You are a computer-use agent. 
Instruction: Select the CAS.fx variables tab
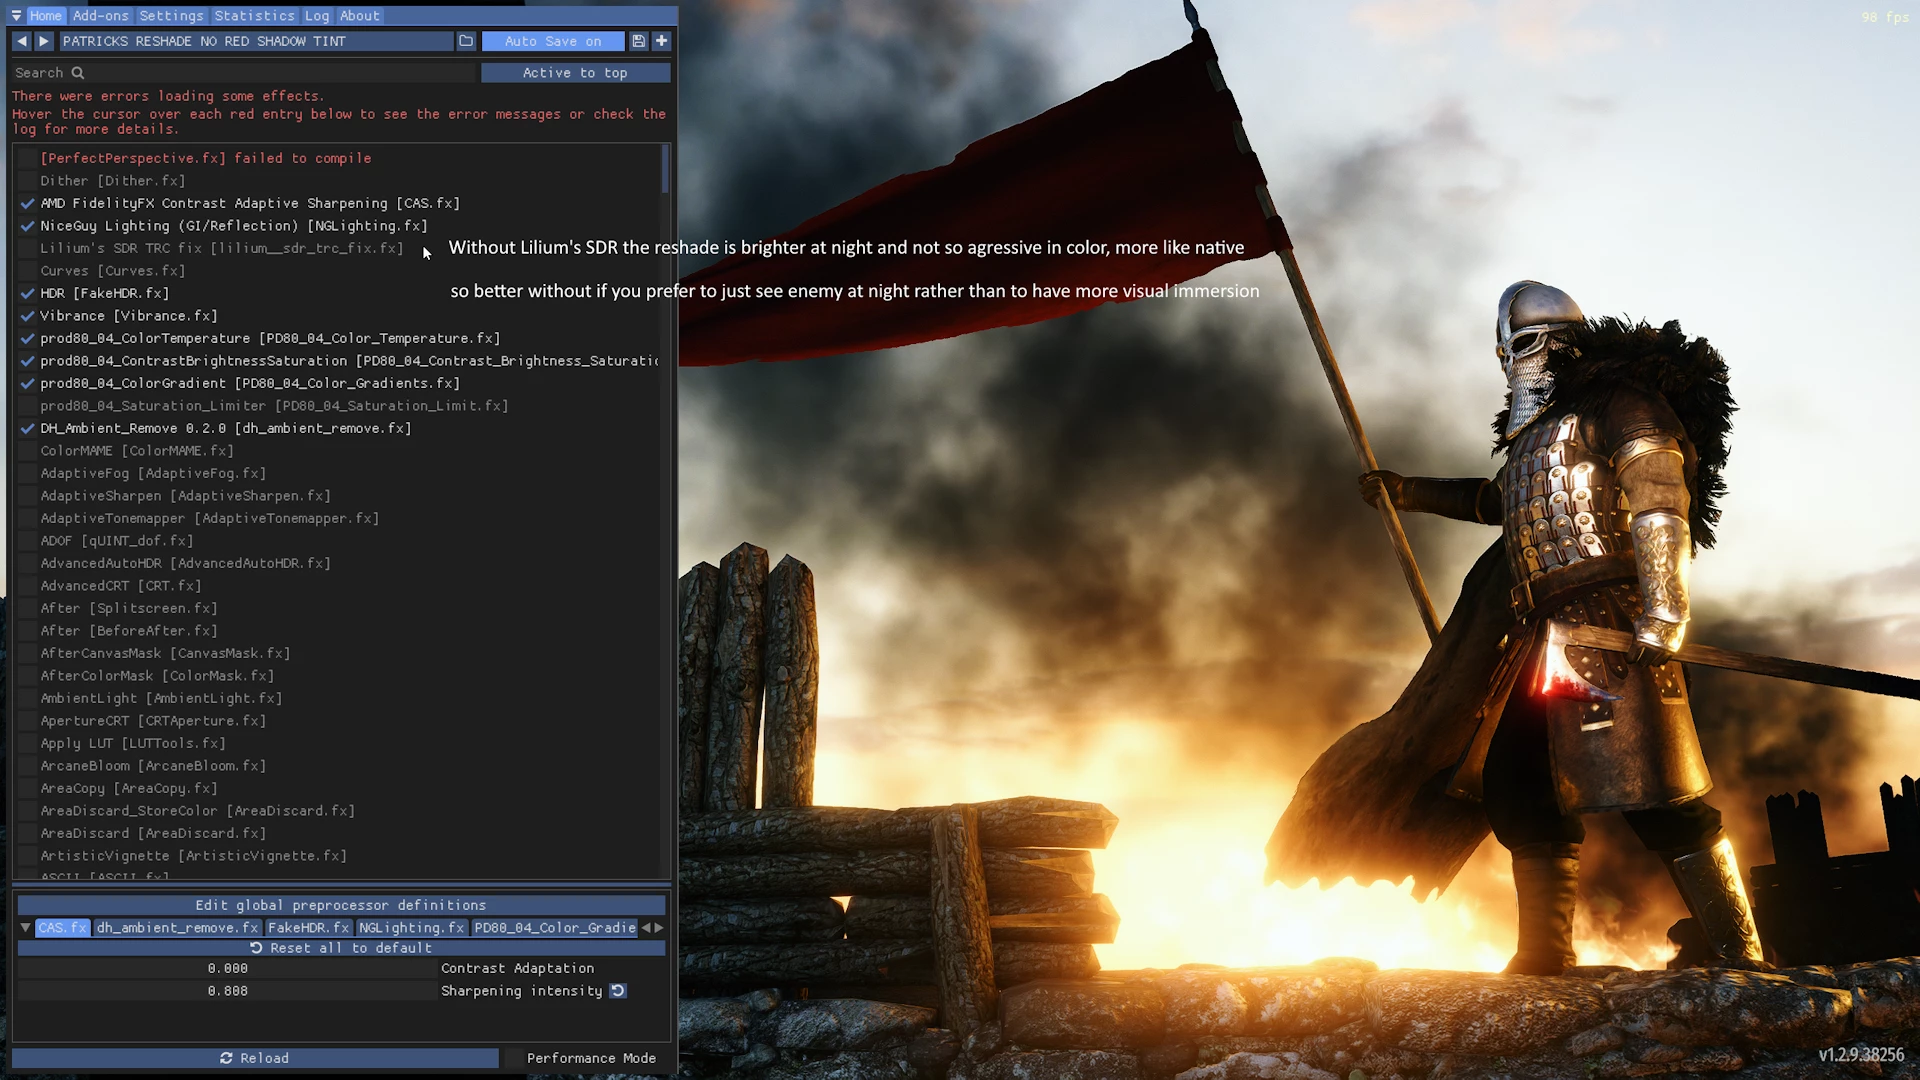[x=63, y=928]
